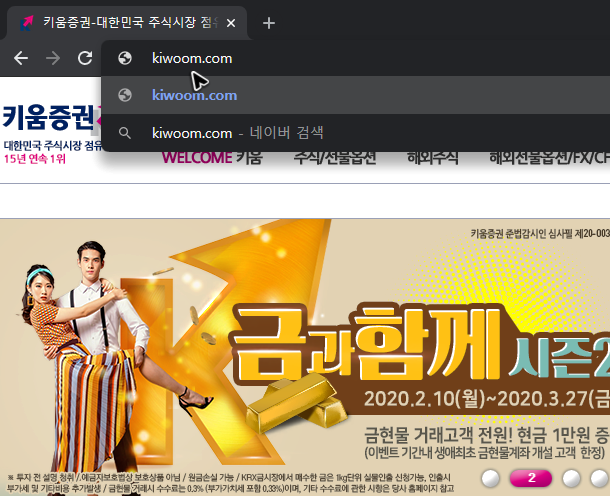The image size is (610, 496).
Task: Close the 키움증권 browser tab
Action: (231, 23)
